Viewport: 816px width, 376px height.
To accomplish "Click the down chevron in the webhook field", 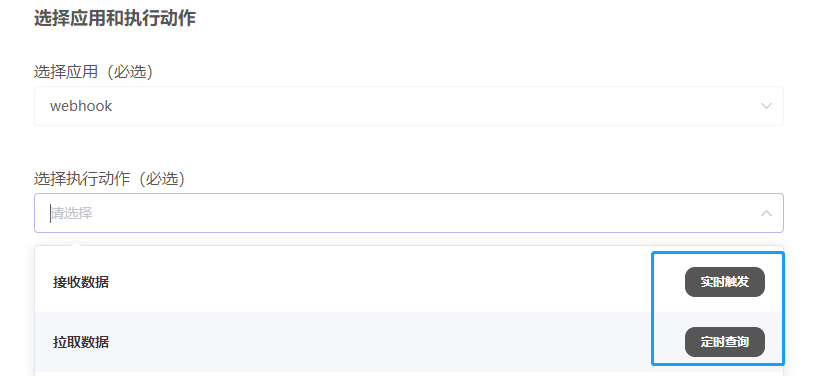I will point(766,106).
